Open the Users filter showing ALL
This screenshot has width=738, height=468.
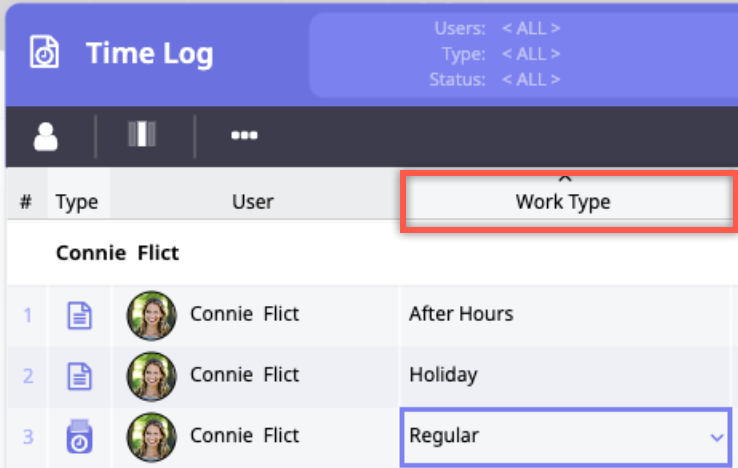coord(530,29)
